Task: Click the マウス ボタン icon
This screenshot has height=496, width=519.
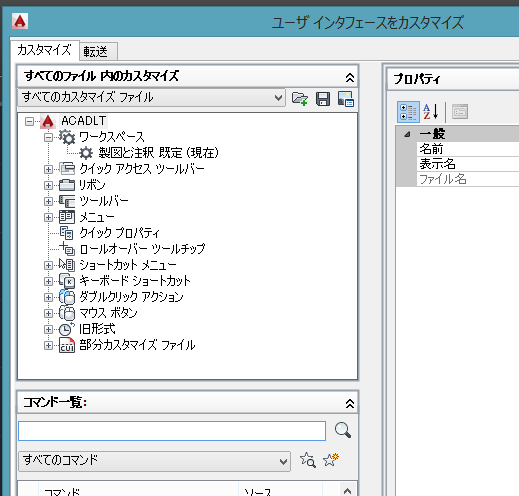Action: point(67,313)
